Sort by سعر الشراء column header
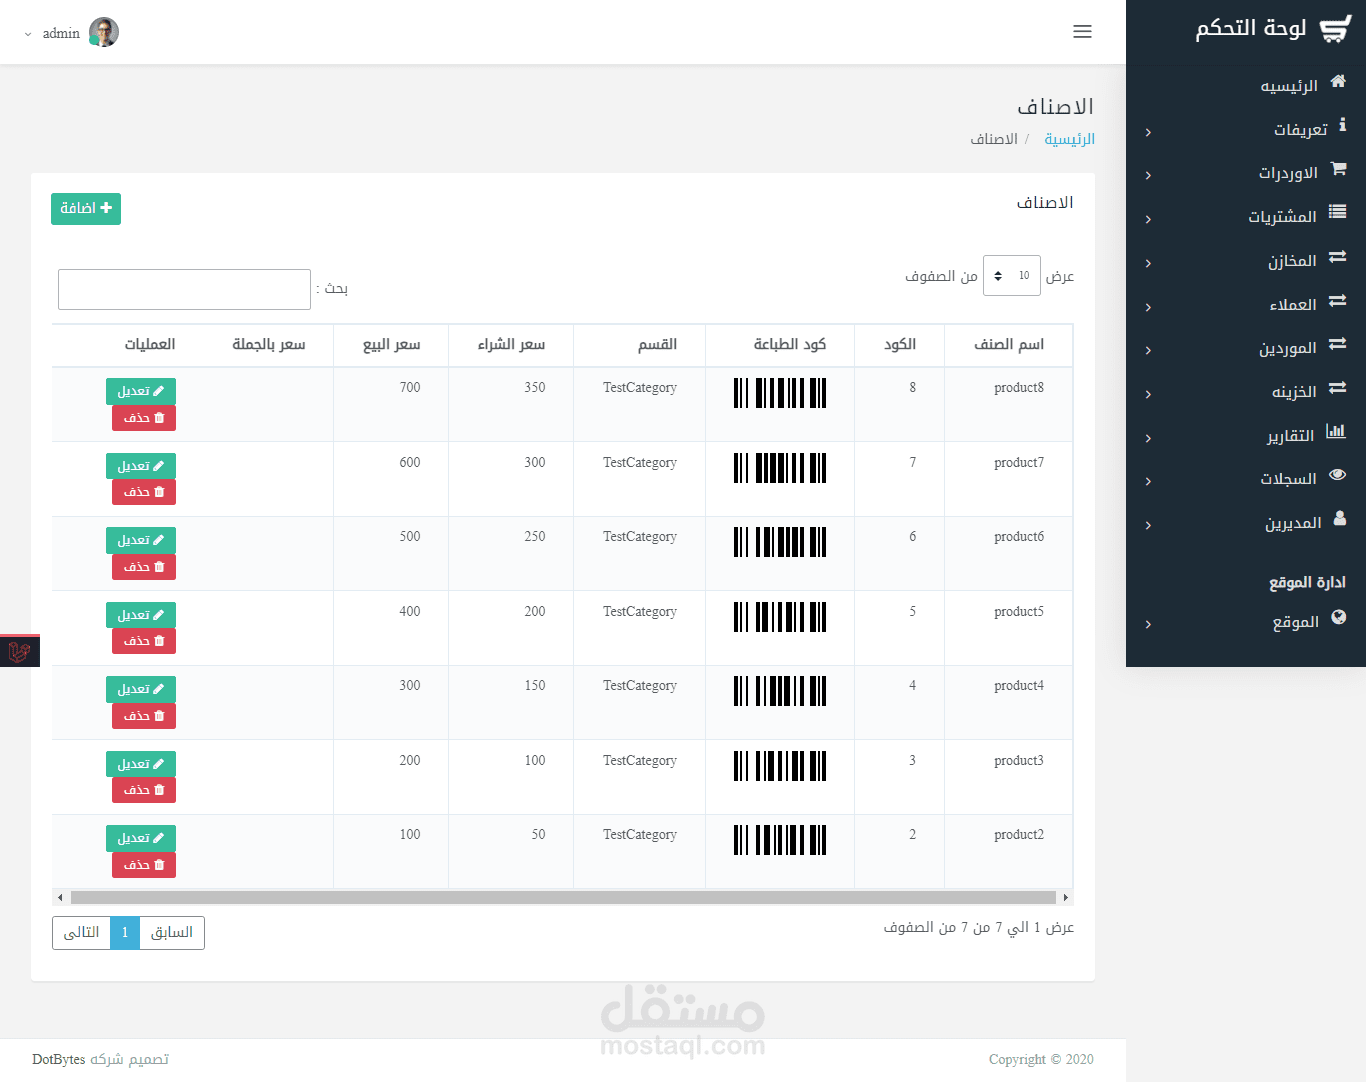 511,345
